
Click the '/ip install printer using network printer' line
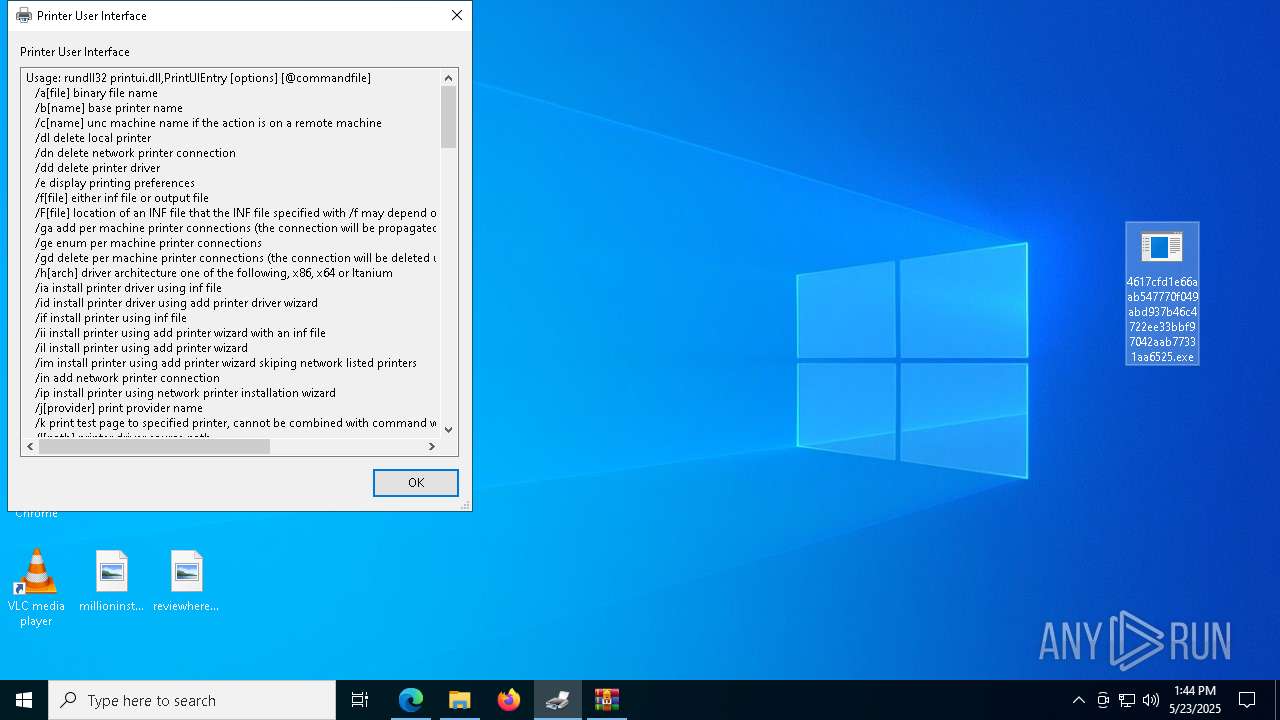pos(185,393)
